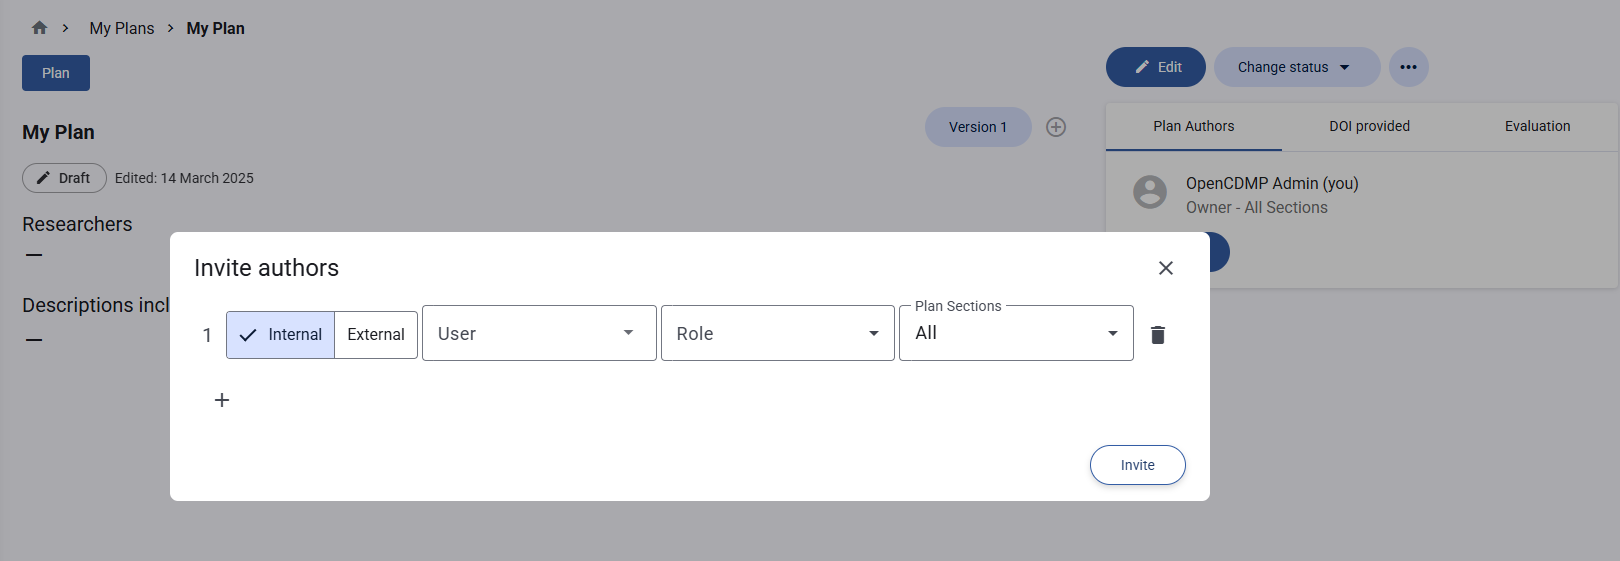Image resolution: width=1620 pixels, height=561 pixels.
Task: Go to My Plans breadcrumb link
Action: [122, 28]
